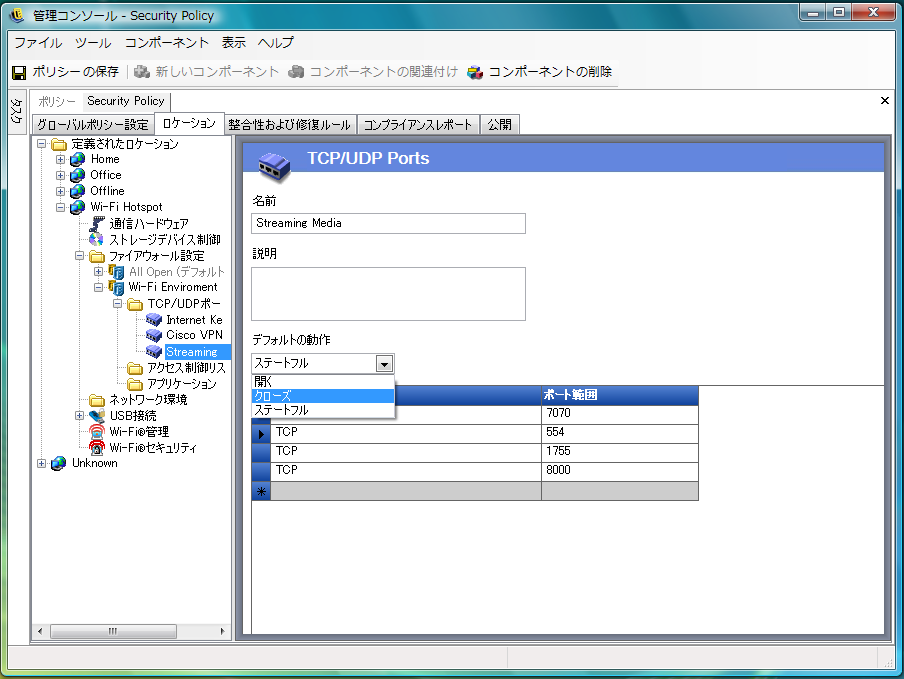The width and height of the screenshot is (904, 679).
Task: Collapse the defined locations root node
Action: click(42, 144)
